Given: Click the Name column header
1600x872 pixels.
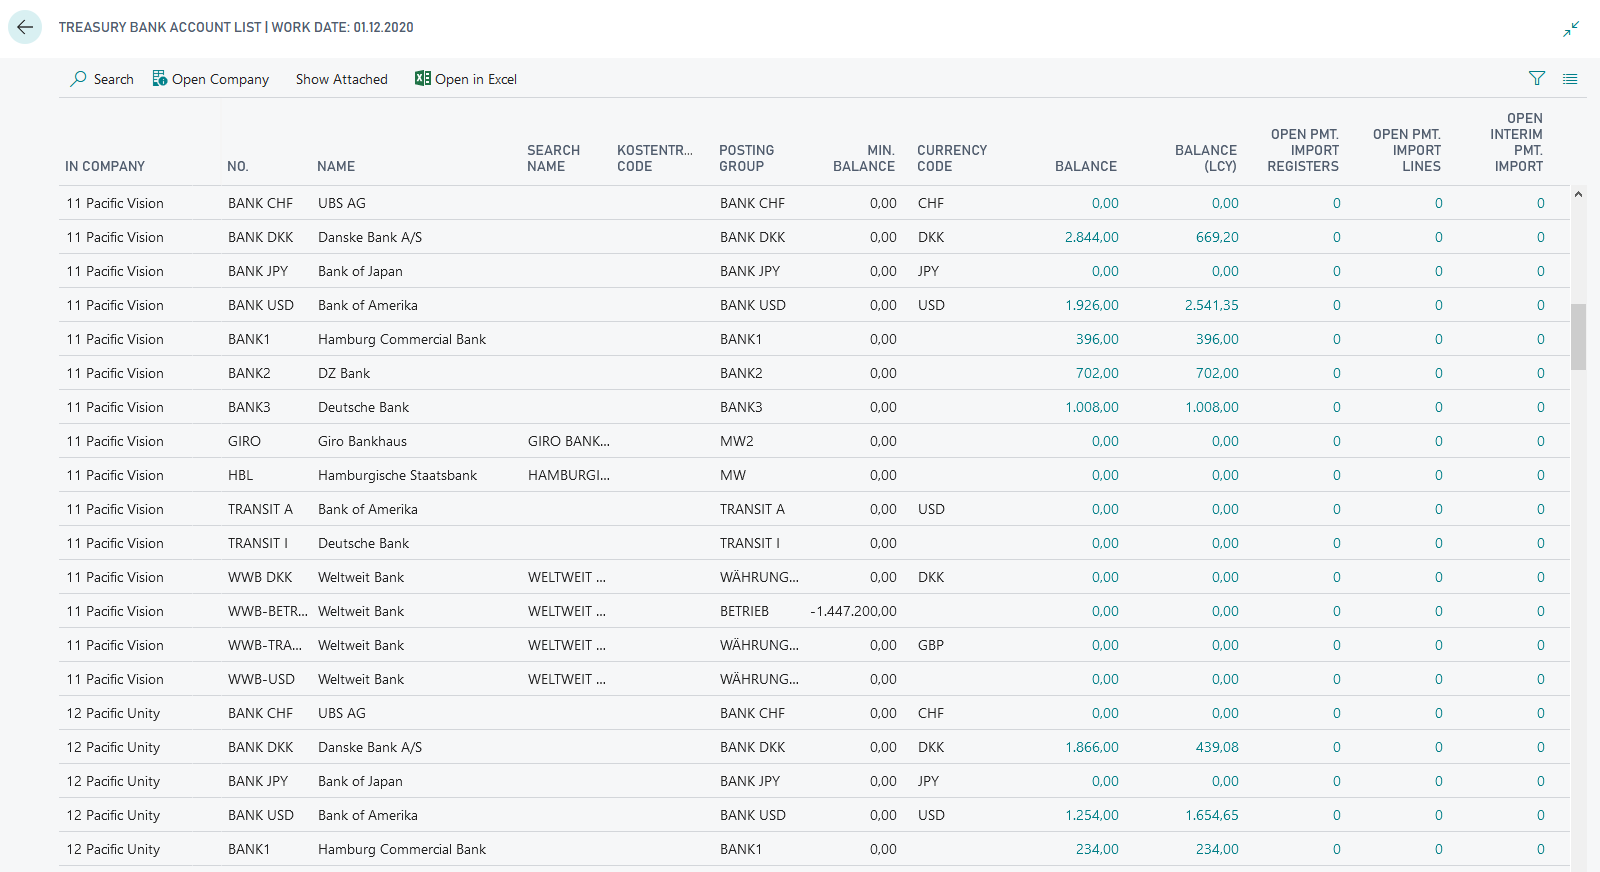Looking at the screenshot, I should click(336, 166).
